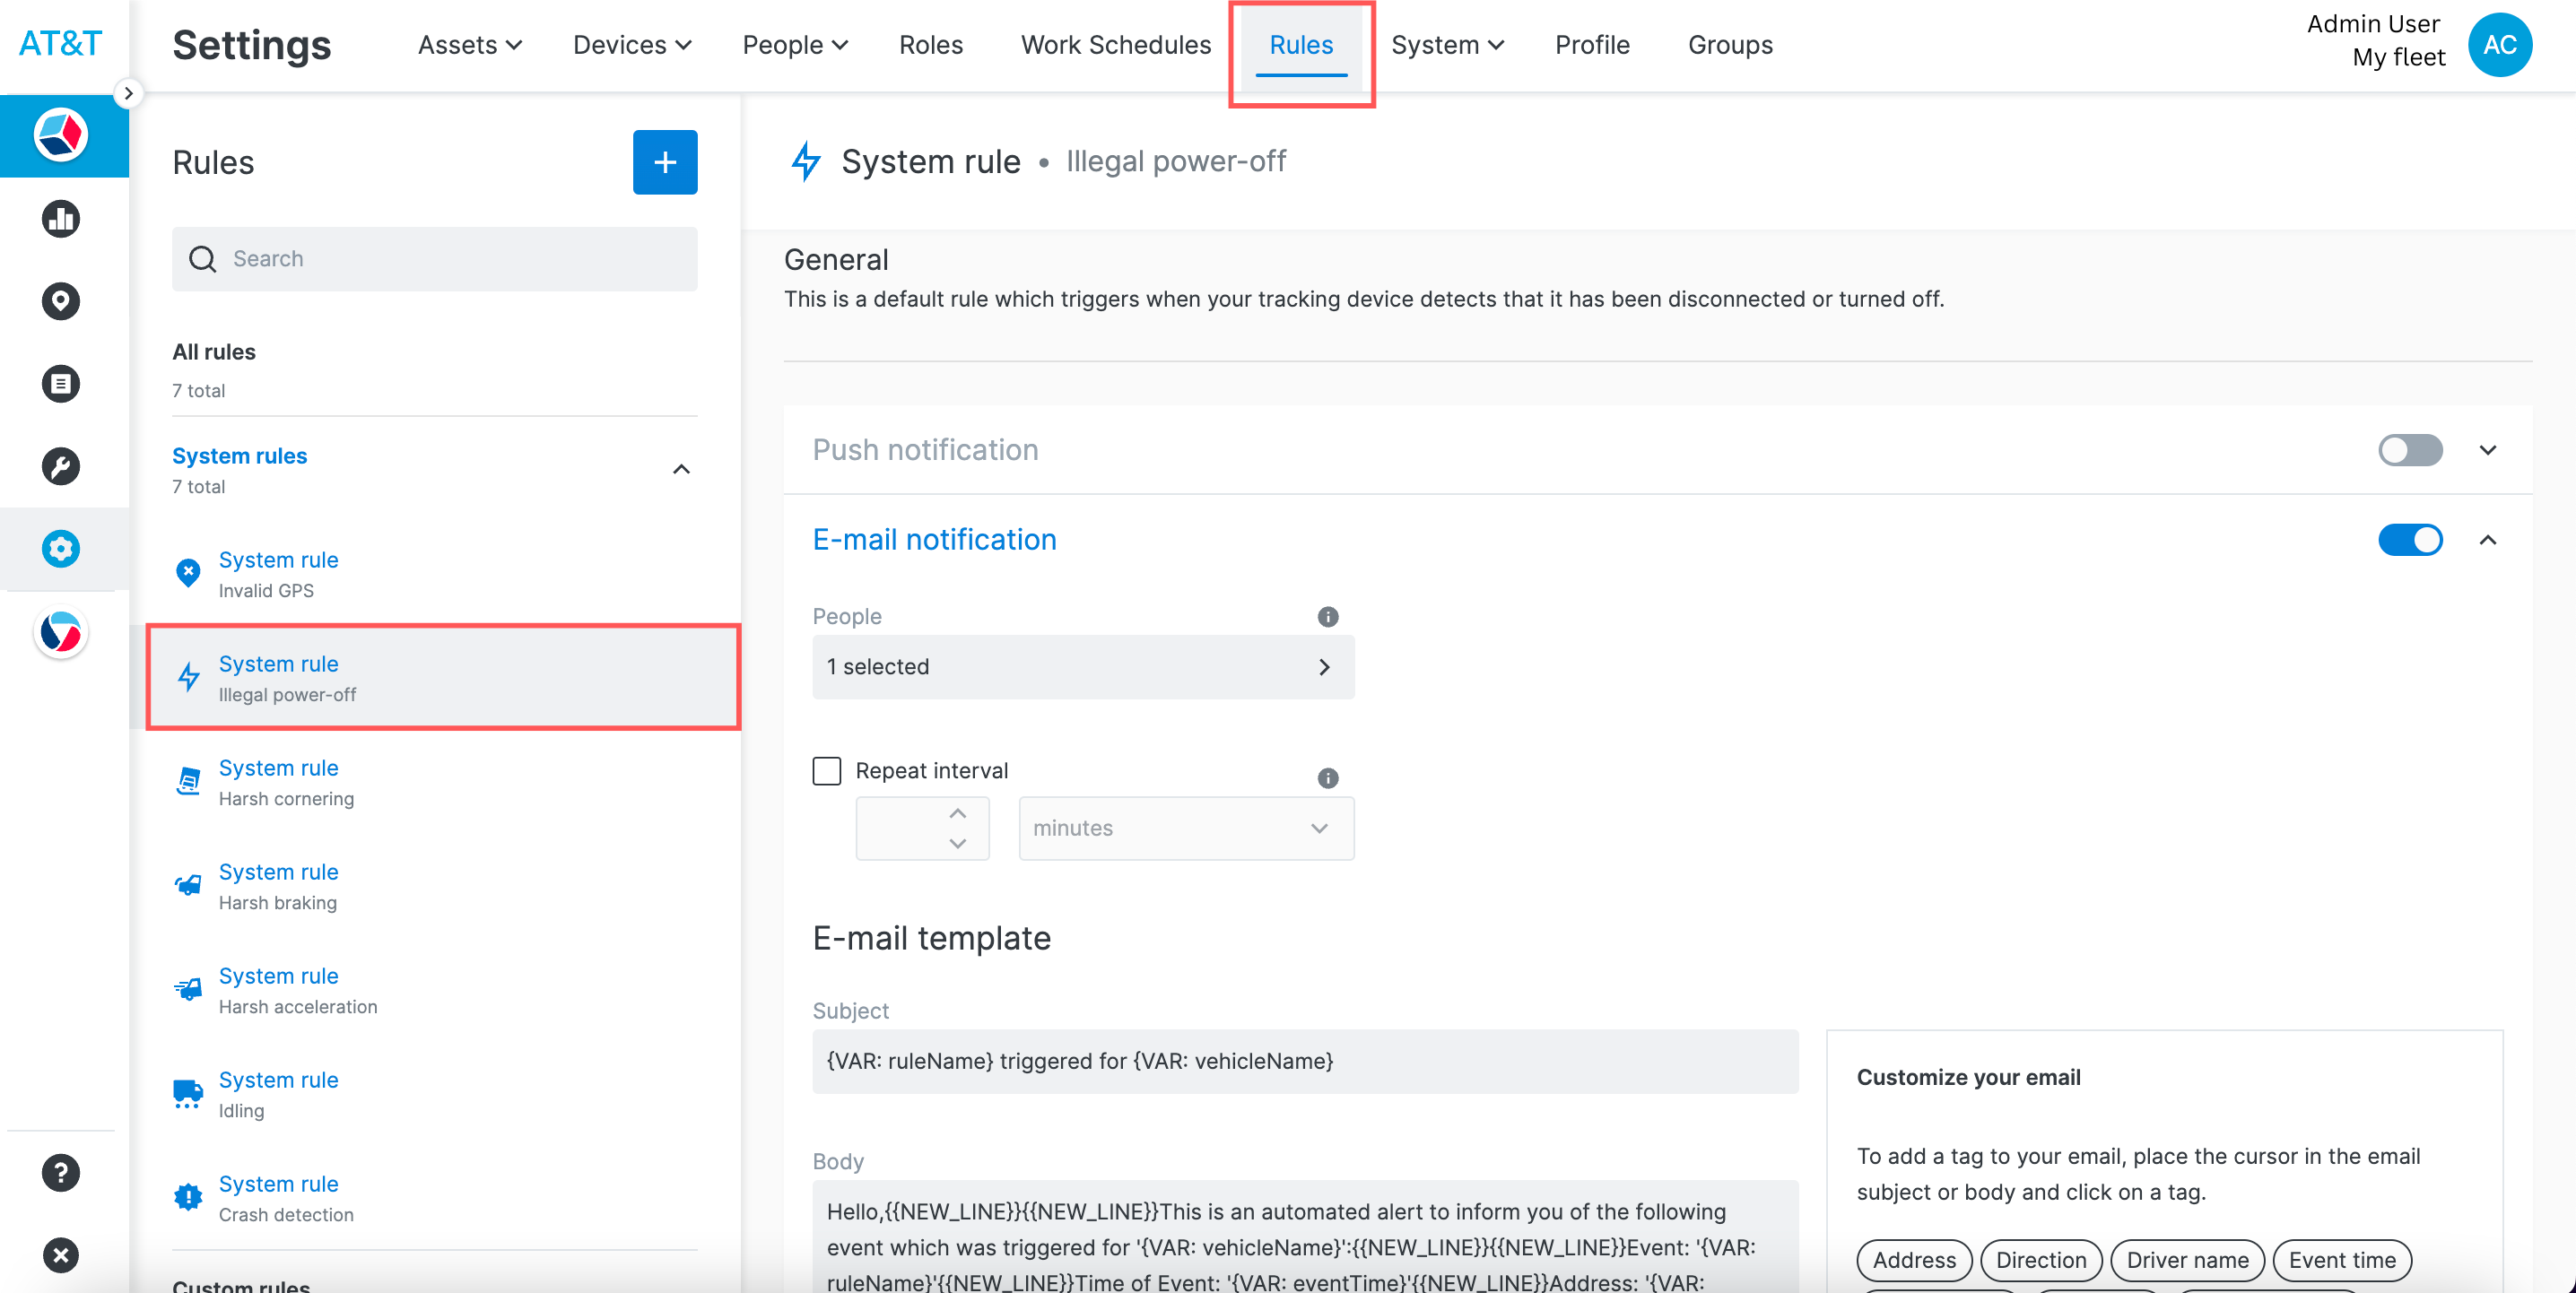Open the System menu

[x=1447, y=45]
